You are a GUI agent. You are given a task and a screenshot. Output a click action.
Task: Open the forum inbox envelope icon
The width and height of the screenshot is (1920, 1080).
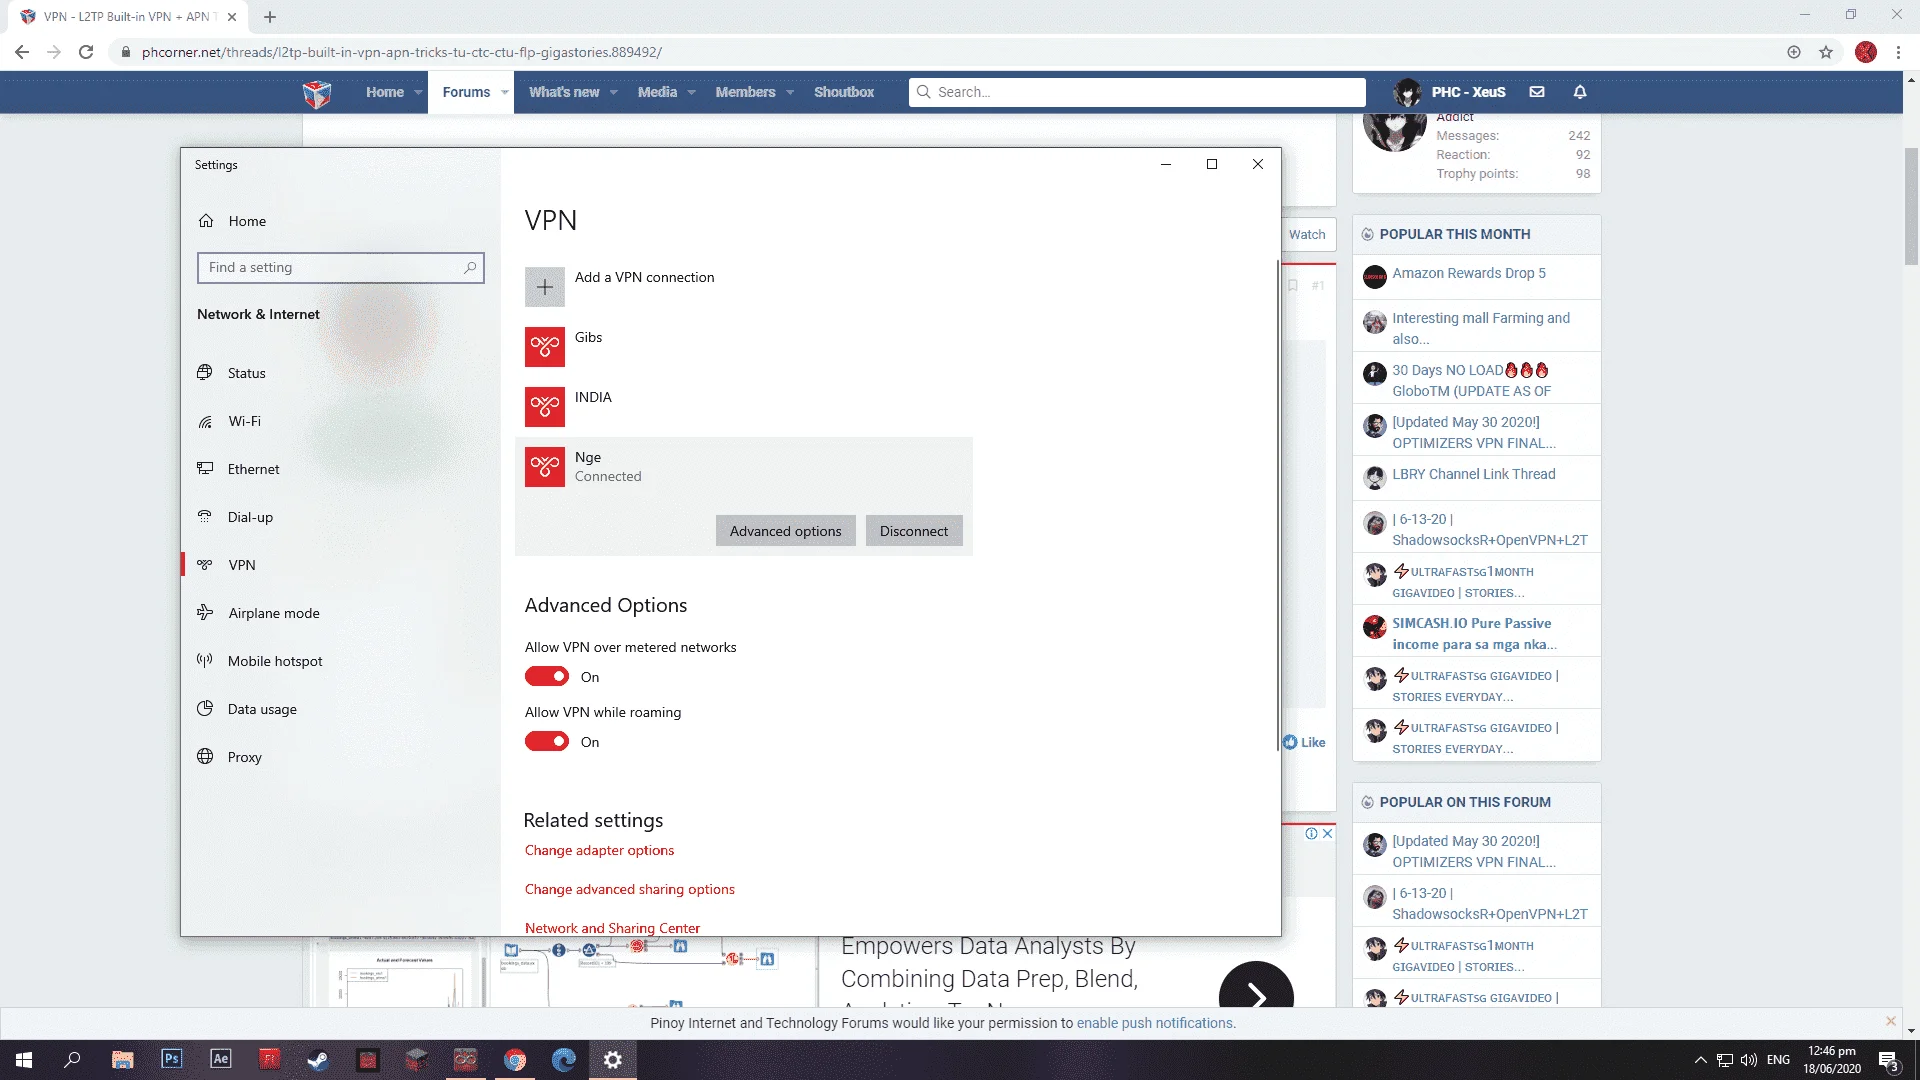(1537, 92)
